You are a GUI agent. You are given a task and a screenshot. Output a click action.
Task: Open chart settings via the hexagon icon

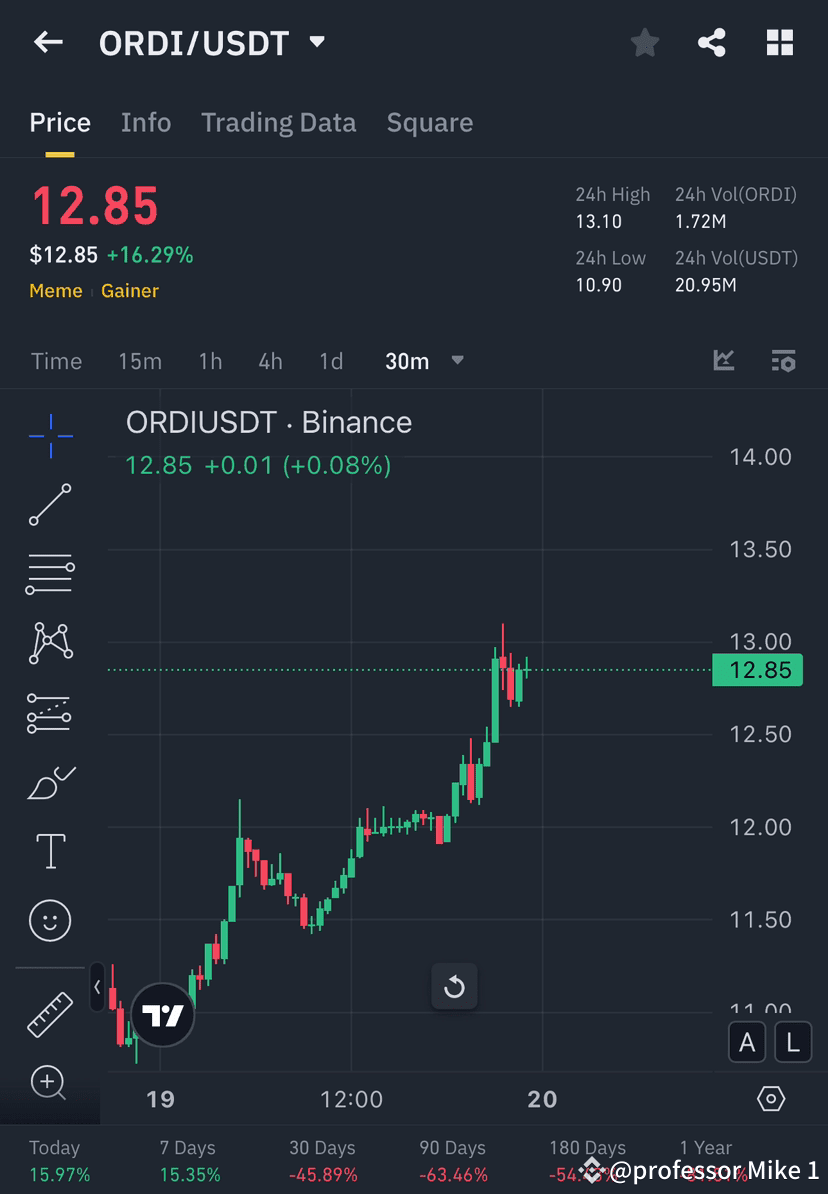[771, 1097]
